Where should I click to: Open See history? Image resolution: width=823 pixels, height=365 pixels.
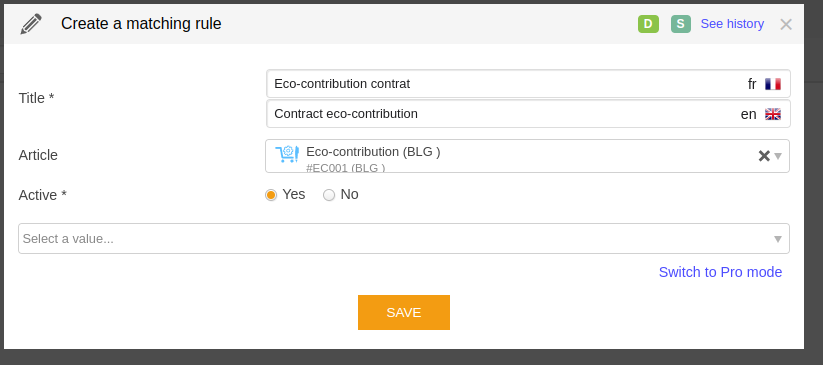pyautogui.click(x=732, y=24)
